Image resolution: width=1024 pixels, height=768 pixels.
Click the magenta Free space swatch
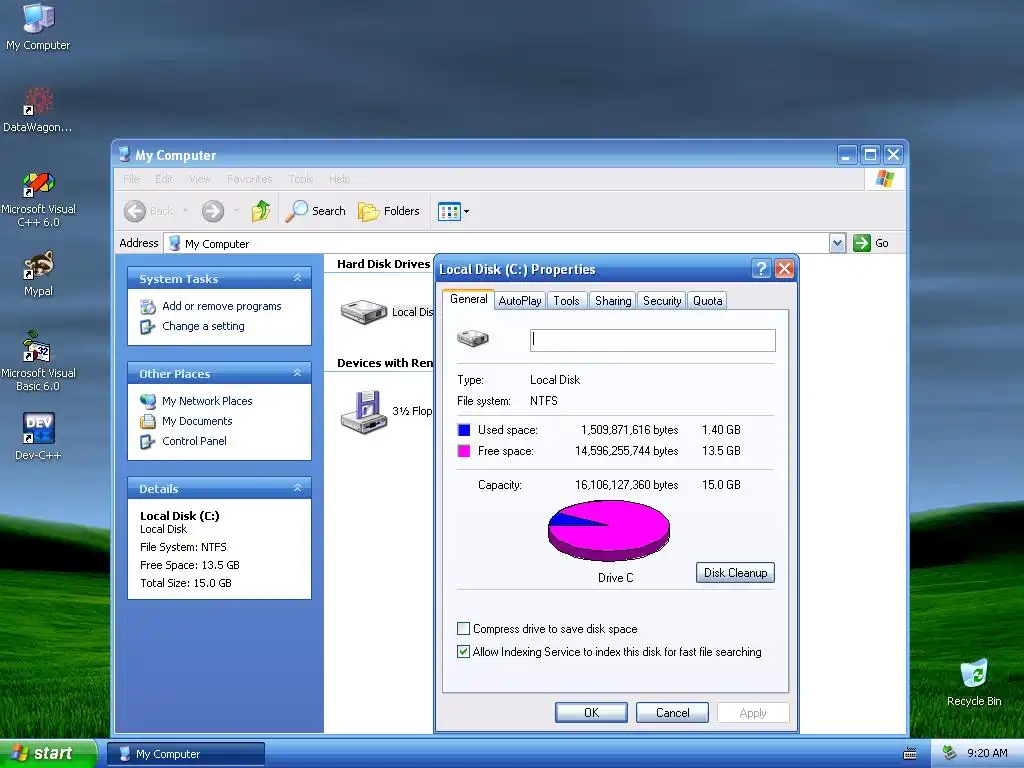pos(464,451)
